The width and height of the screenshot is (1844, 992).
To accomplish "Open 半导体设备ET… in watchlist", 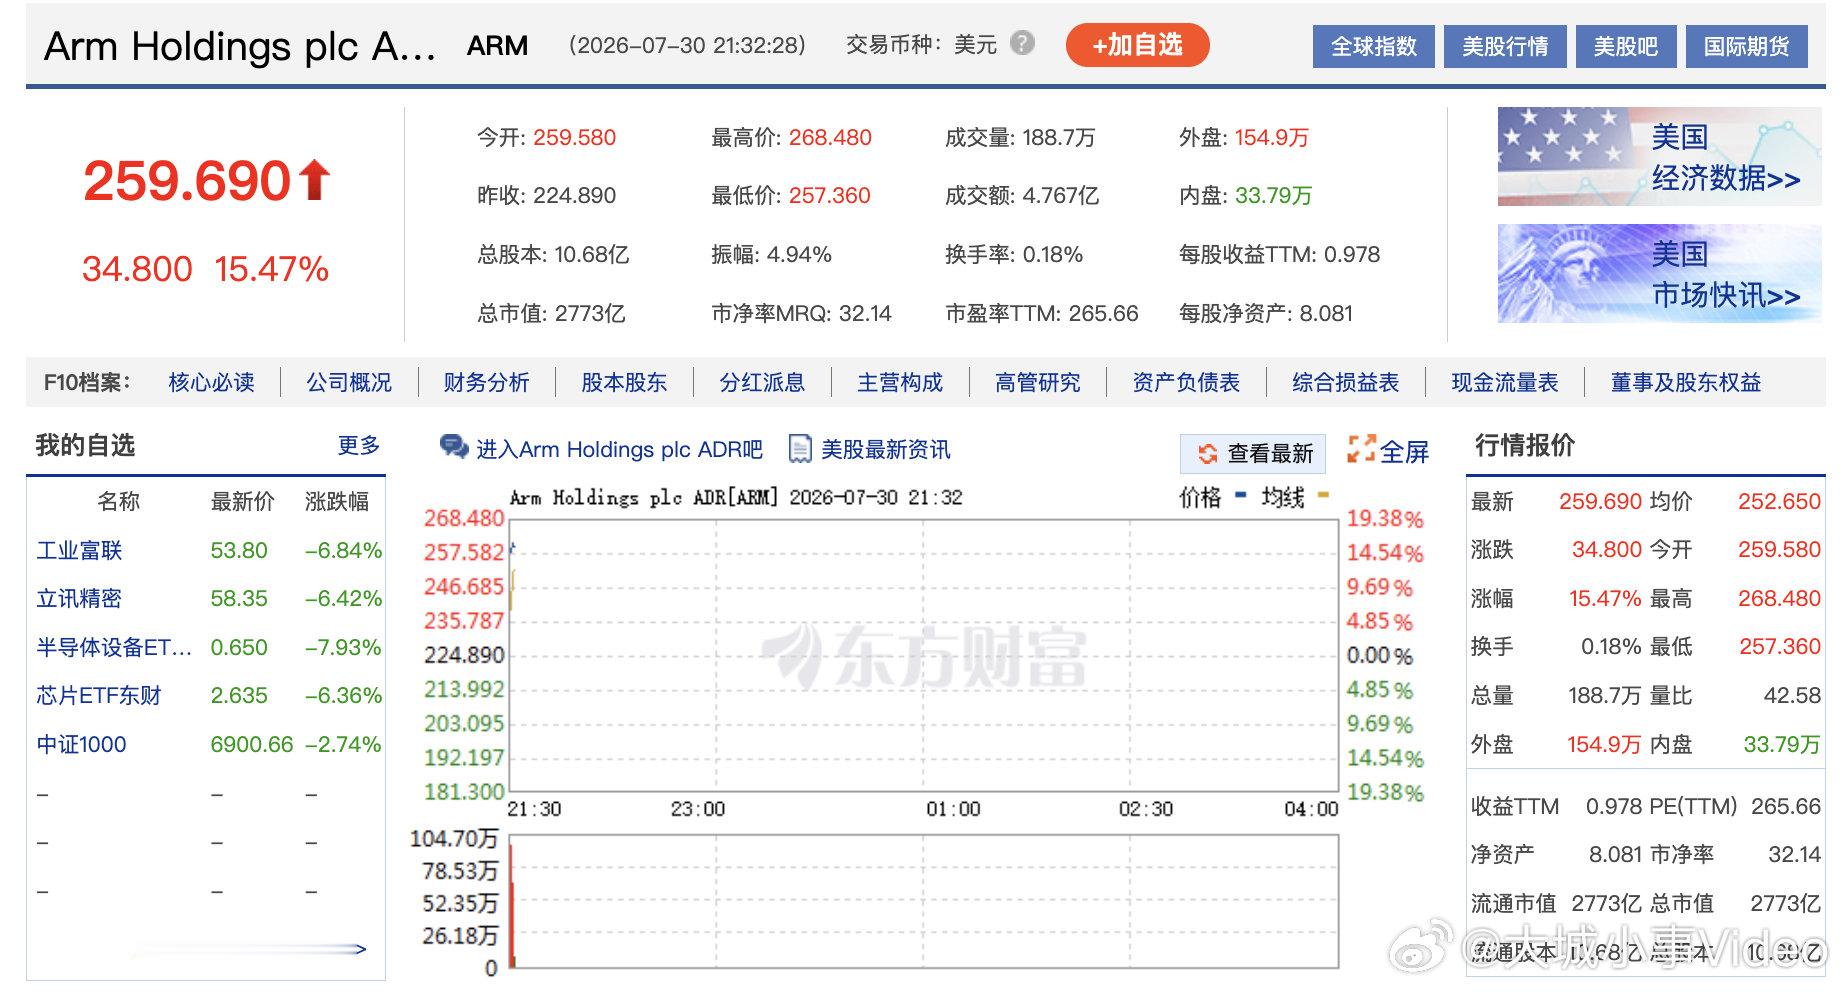I will (x=114, y=647).
